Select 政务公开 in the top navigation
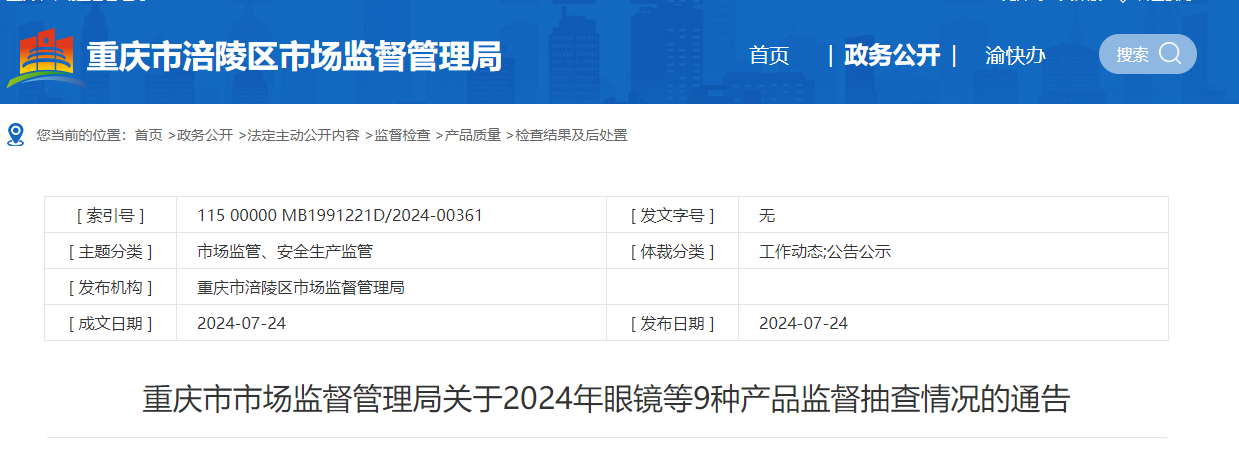The width and height of the screenshot is (1239, 458). click(892, 56)
